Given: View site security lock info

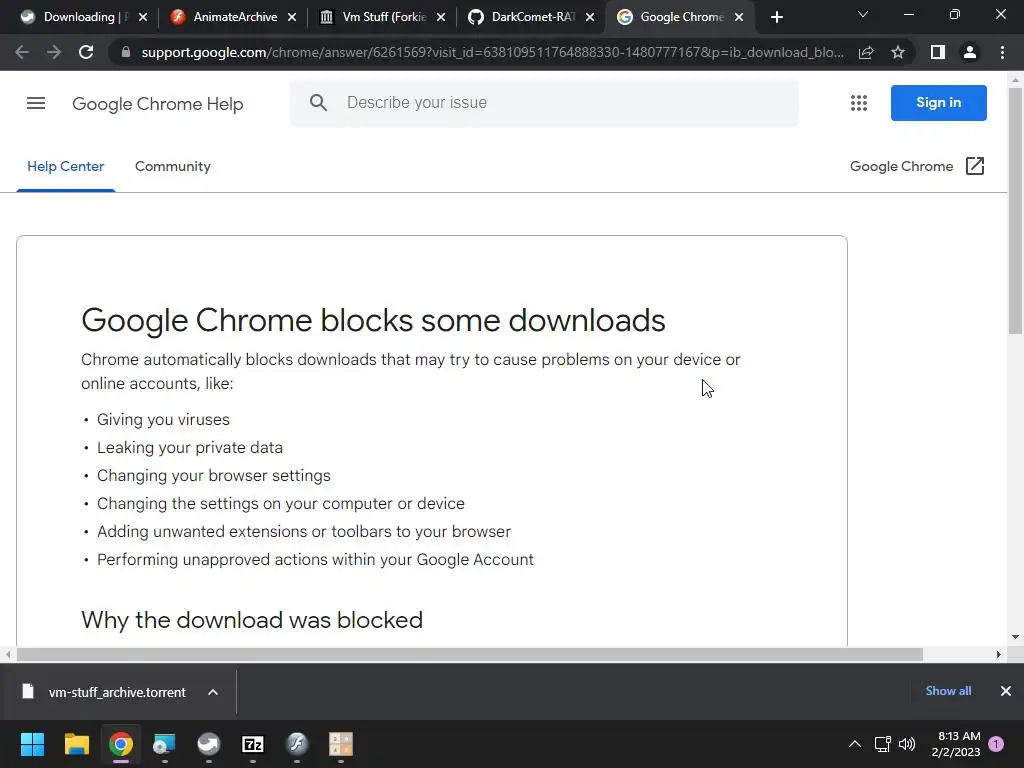Looking at the screenshot, I should 126,52.
